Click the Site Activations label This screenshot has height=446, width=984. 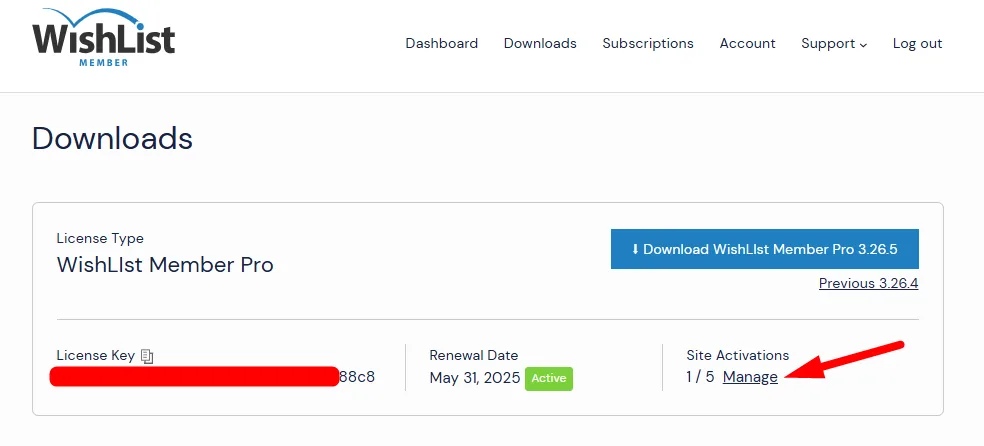pyautogui.click(x=737, y=355)
